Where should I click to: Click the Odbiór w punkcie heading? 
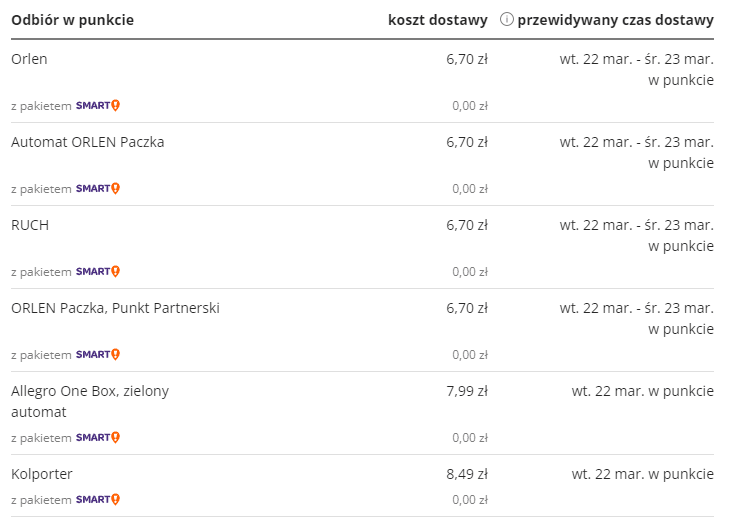pyautogui.click(x=73, y=20)
